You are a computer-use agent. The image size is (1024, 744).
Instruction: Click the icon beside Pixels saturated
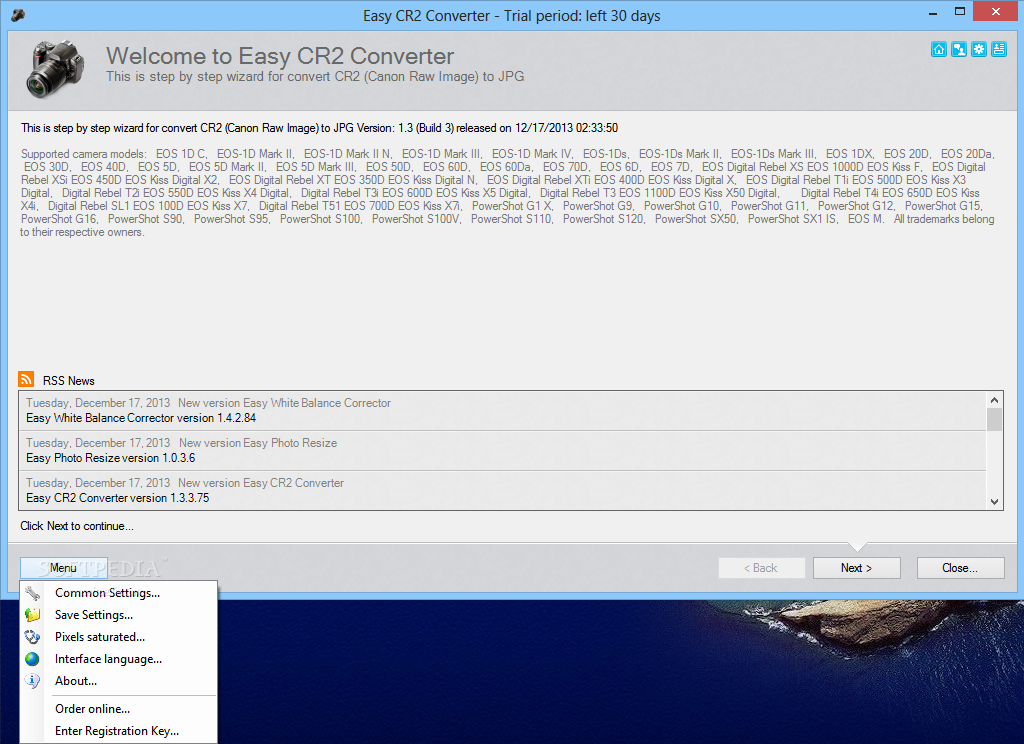tap(32, 637)
